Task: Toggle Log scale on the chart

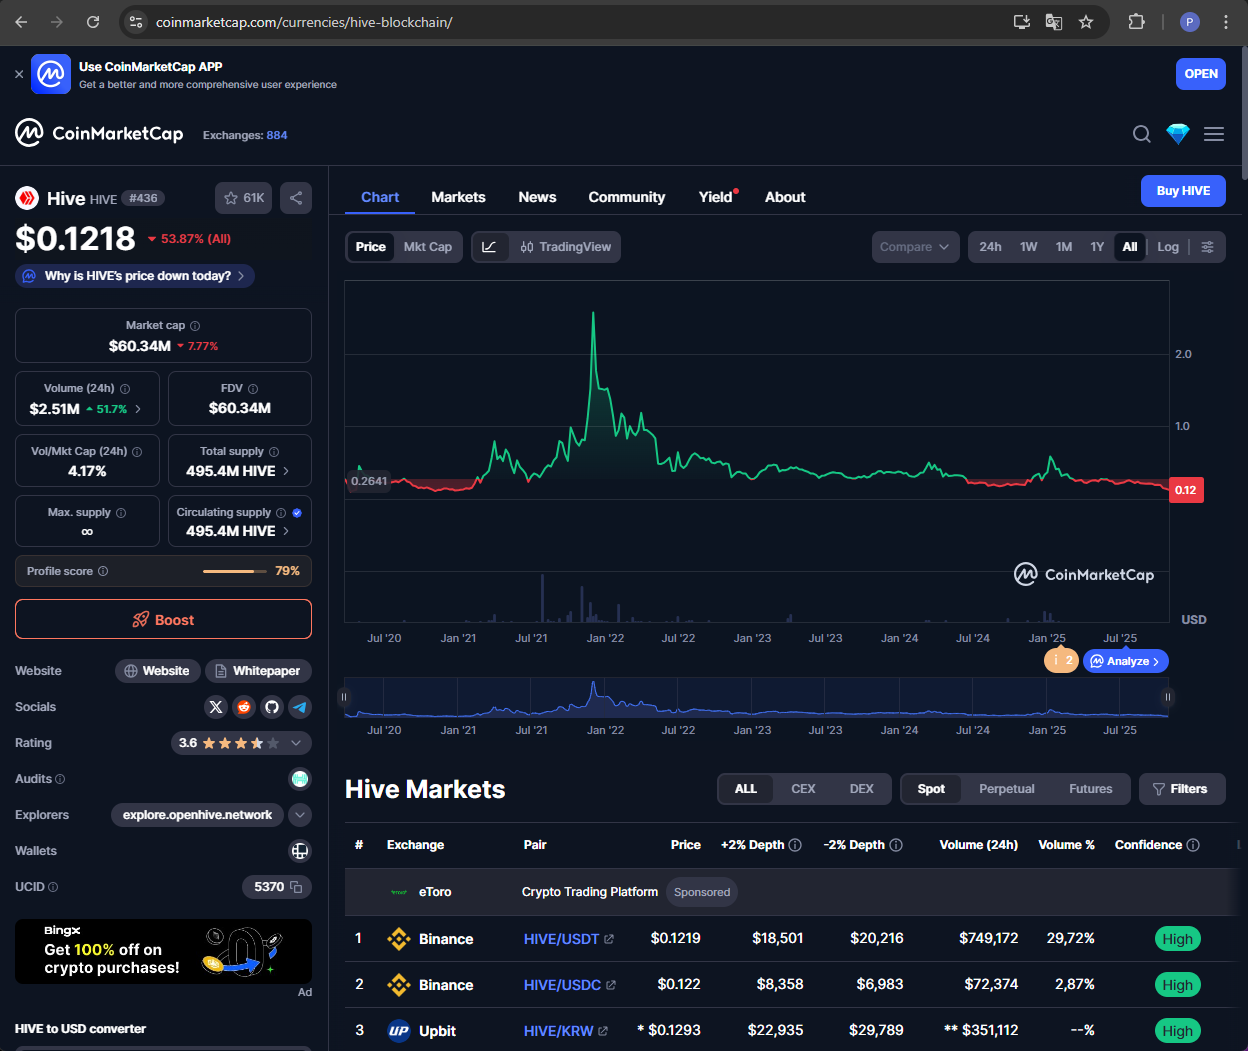Action: (1168, 247)
